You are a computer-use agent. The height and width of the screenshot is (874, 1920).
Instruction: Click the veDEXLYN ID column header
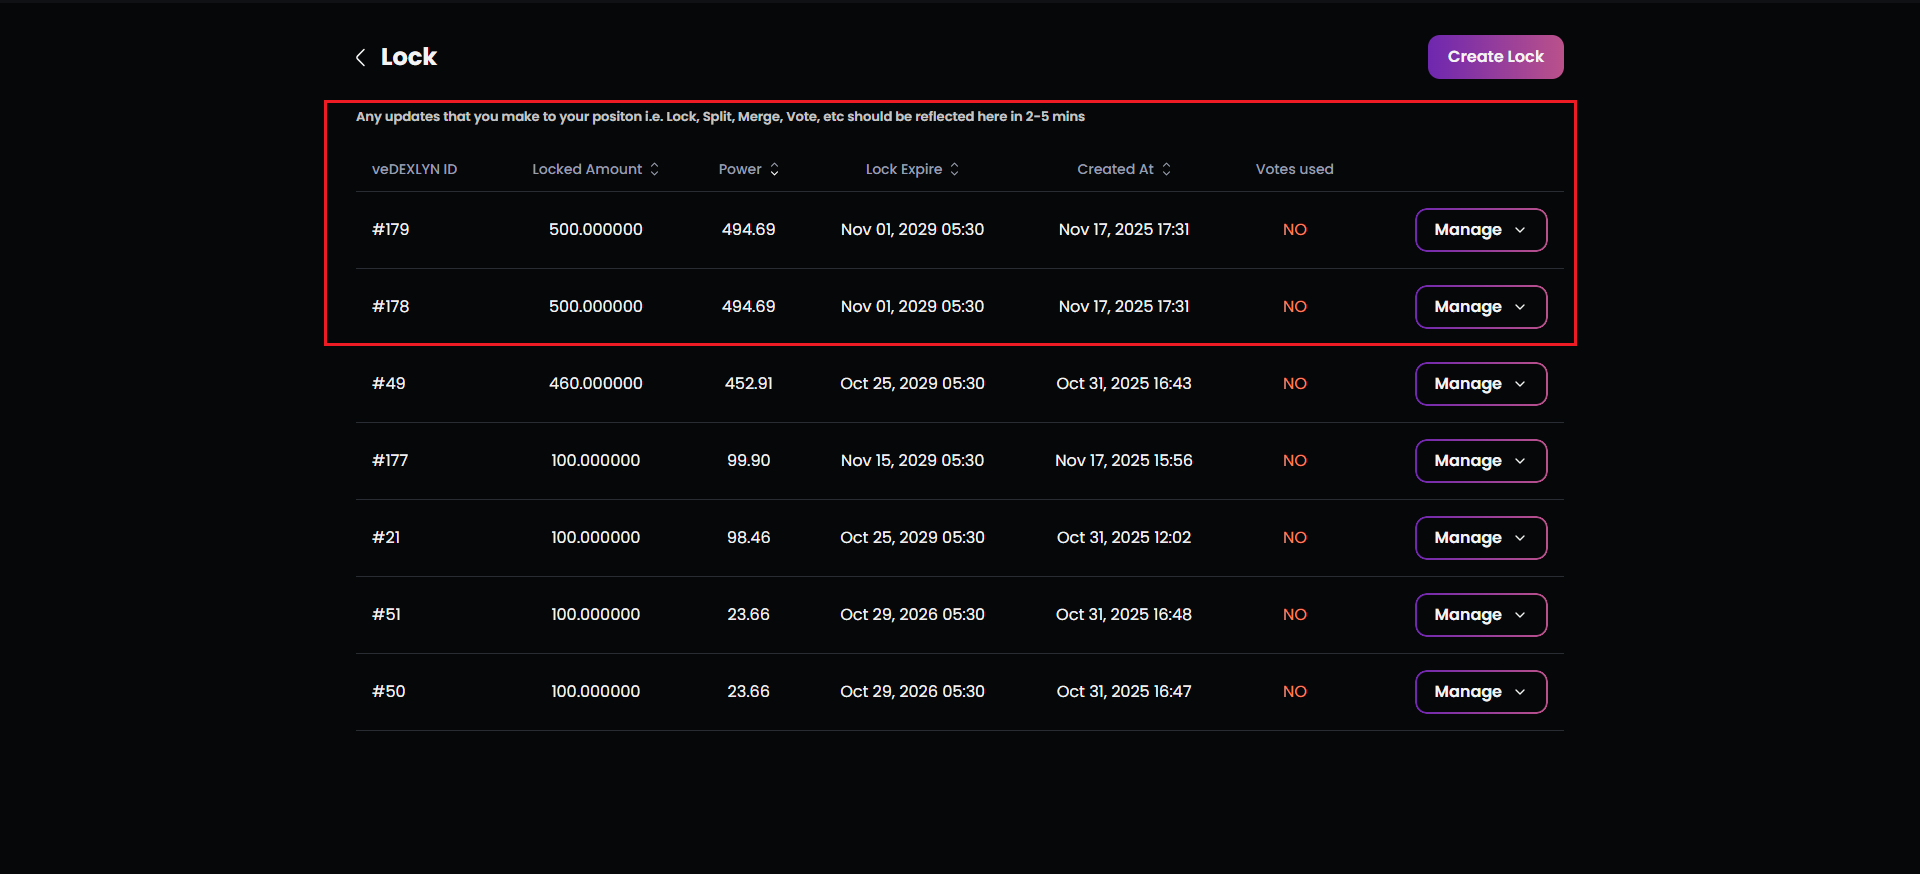[414, 169]
